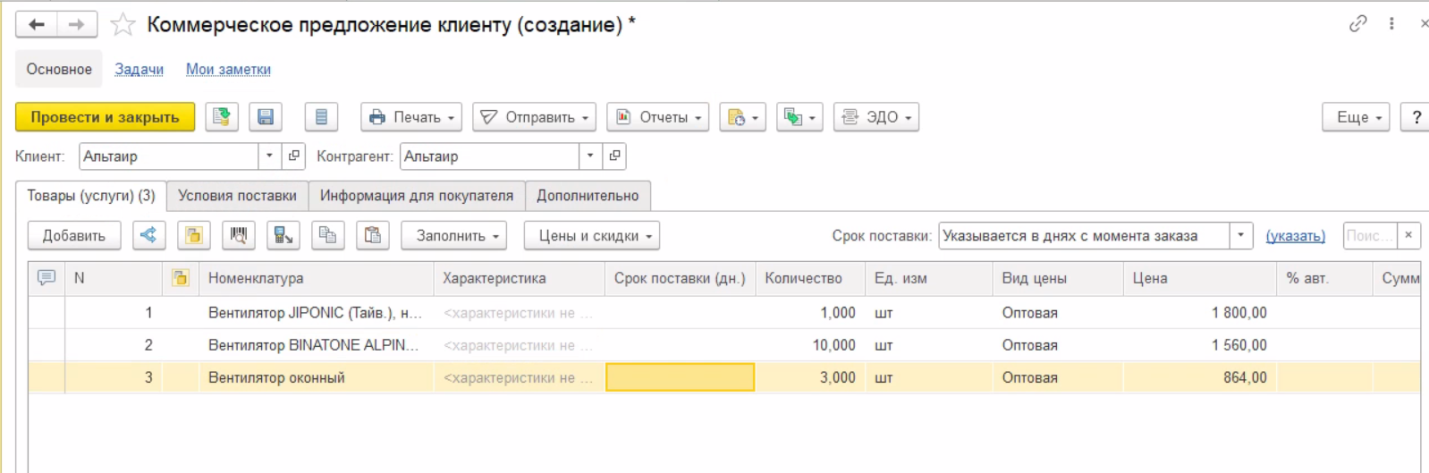Switch to the Условия поставки tab
The image size is (1429, 473).
(237, 195)
